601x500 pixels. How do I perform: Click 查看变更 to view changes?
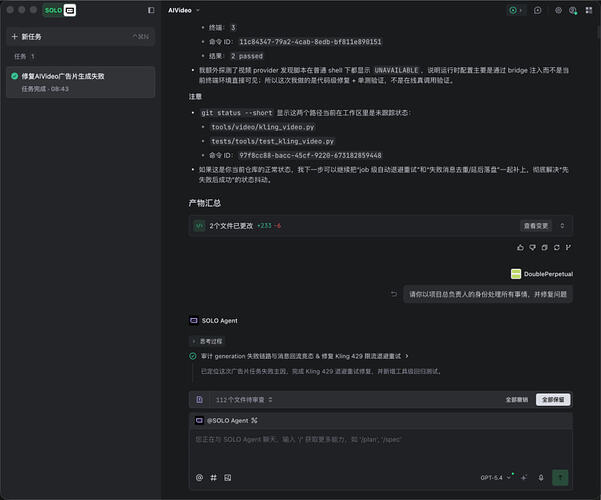click(535, 226)
